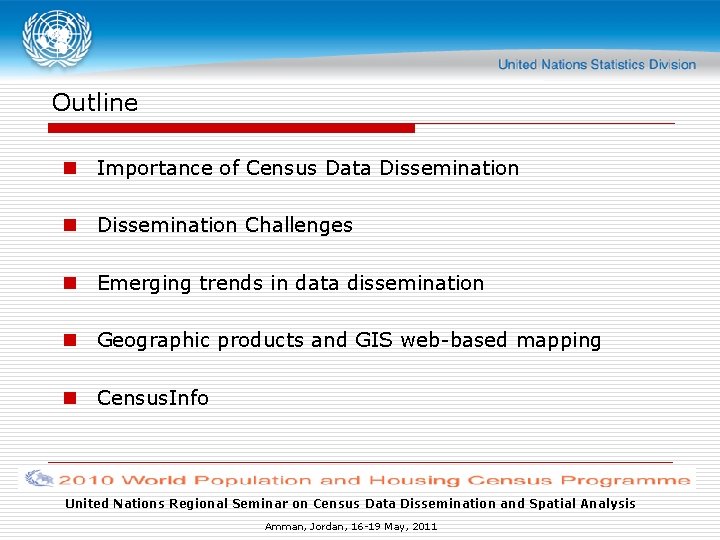The width and height of the screenshot is (720, 540).
Task: Click 'Amman, Jordan, 16-19 May, 2011' footer text
Action: (x=351, y=527)
